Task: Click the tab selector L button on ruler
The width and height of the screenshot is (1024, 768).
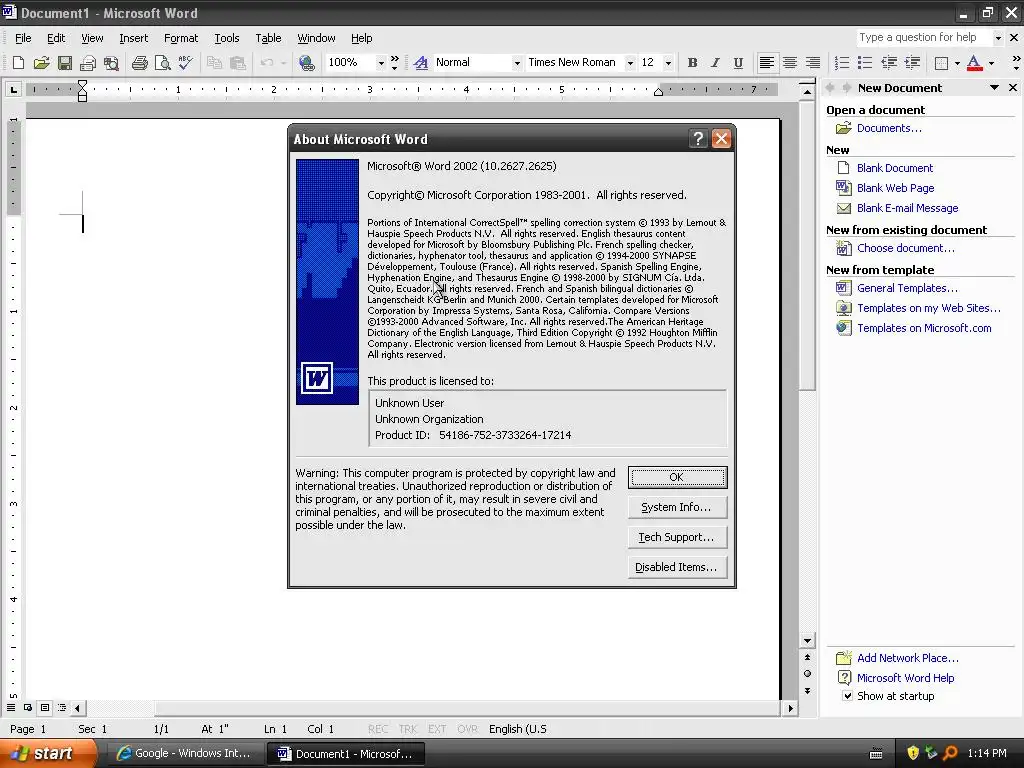Action: tap(13, 89)
